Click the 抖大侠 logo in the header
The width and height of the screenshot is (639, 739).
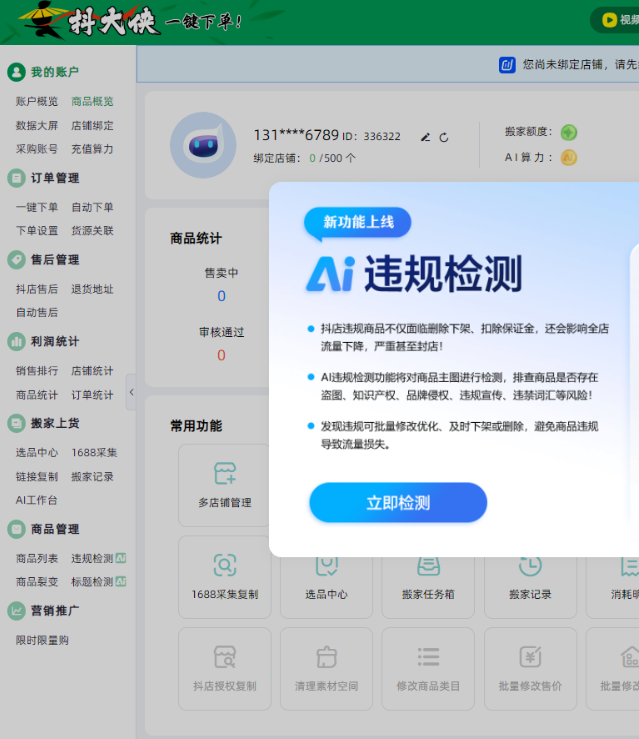coord(90,21)
